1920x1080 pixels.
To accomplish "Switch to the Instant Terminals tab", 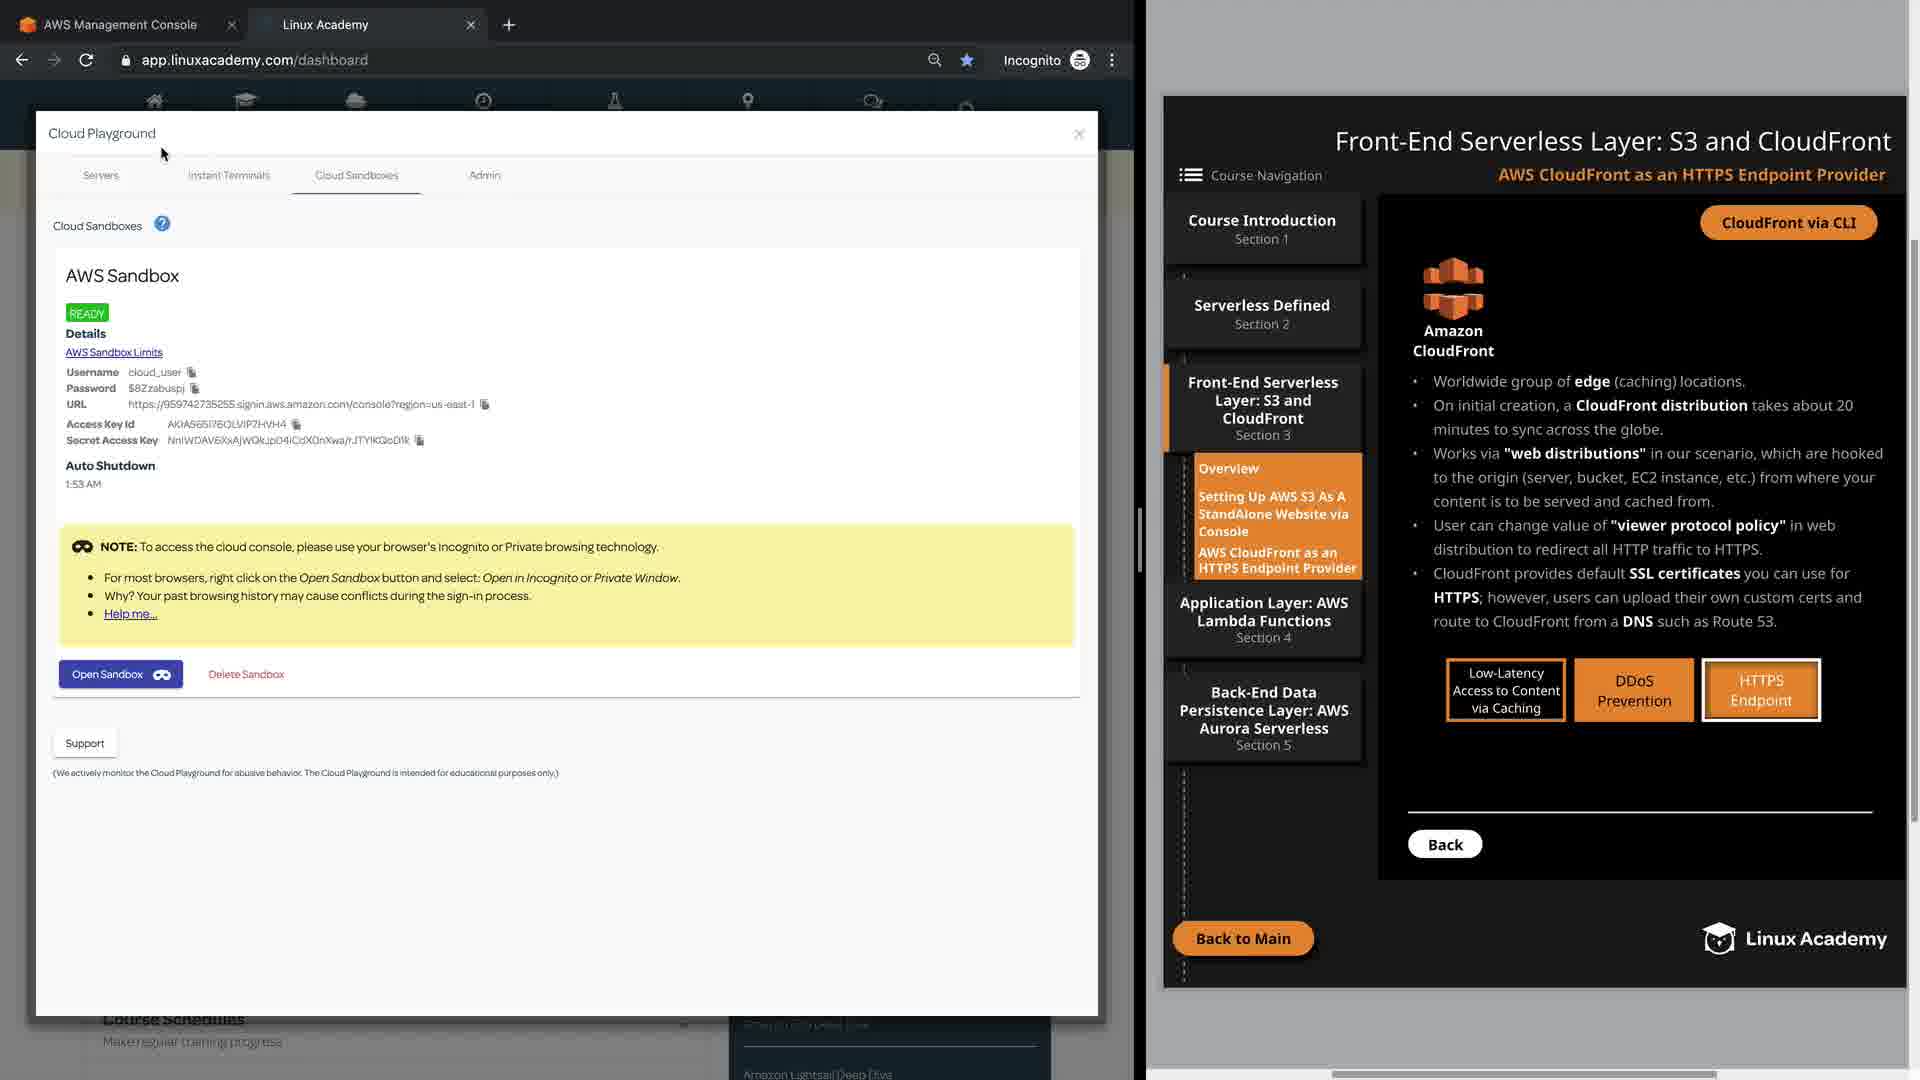I will 229,175.
